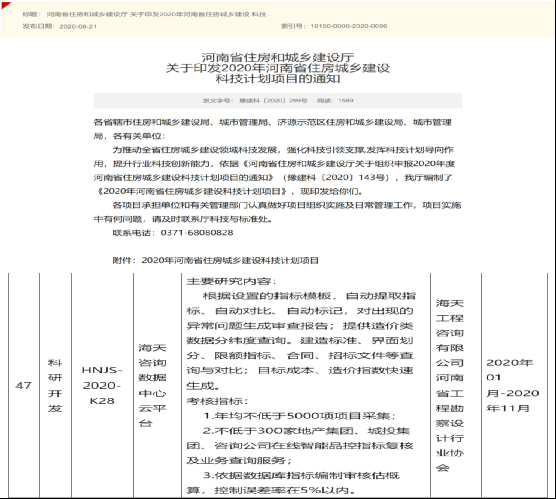The width and height of the screenshot is (556, 499).
Task: Click the line starting 各项目承担单位和有关管理部门
Action: [x=287, y=205]
